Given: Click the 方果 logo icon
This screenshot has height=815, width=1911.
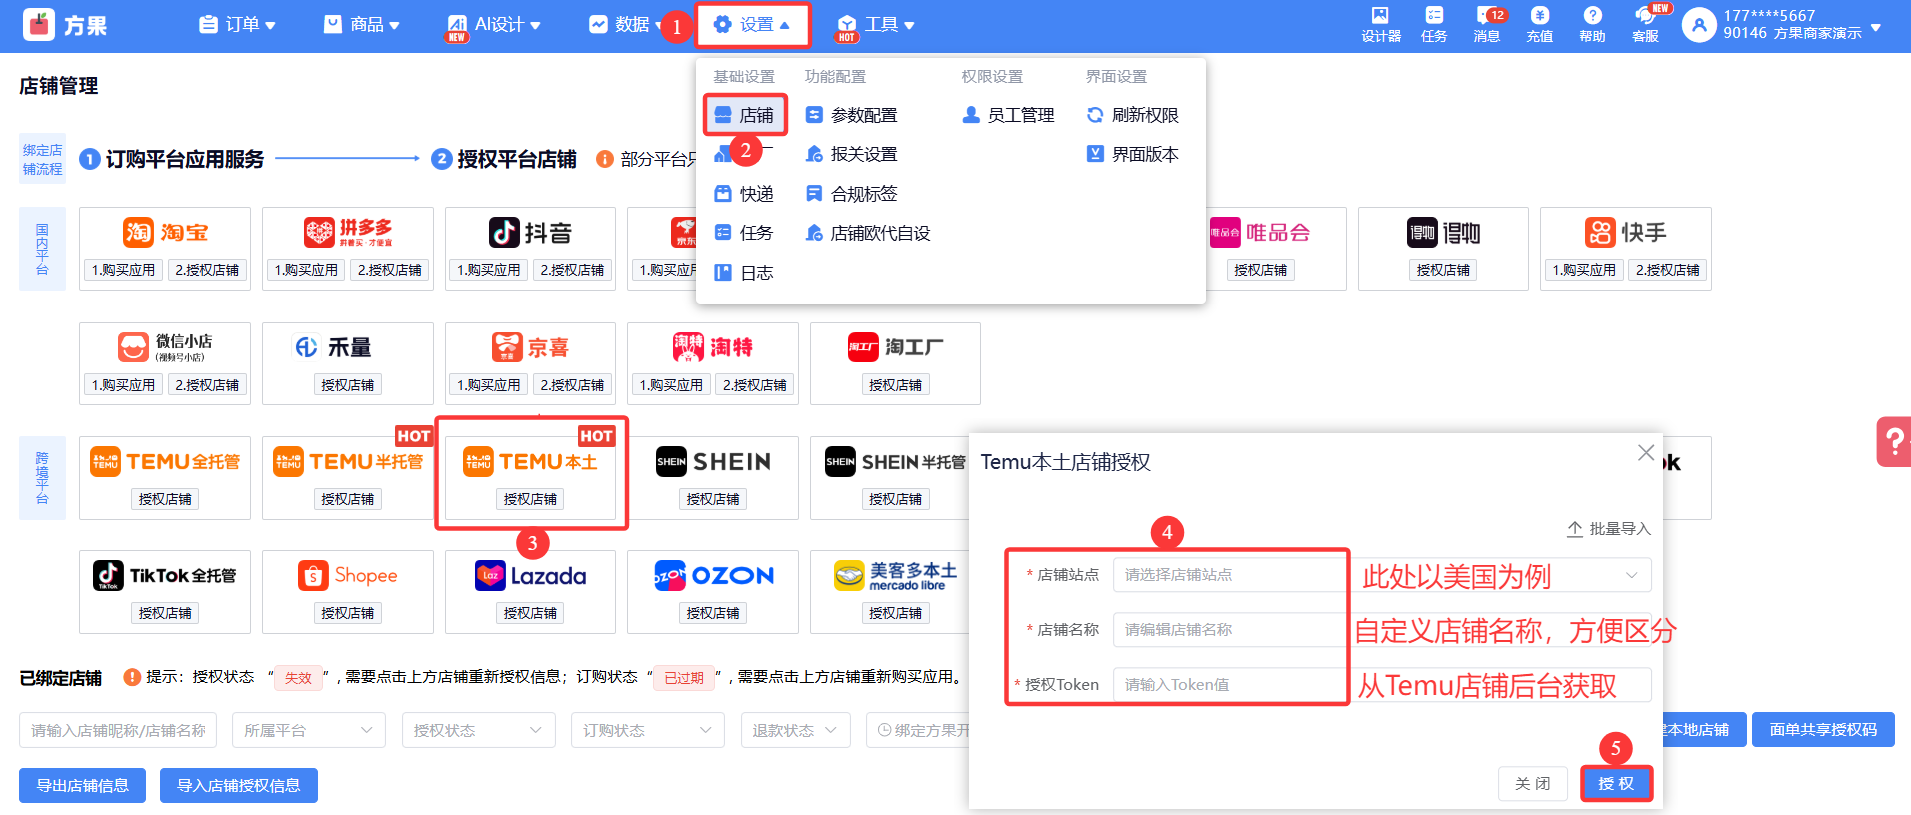Looking at the screenshot, I should pos(39,25).
